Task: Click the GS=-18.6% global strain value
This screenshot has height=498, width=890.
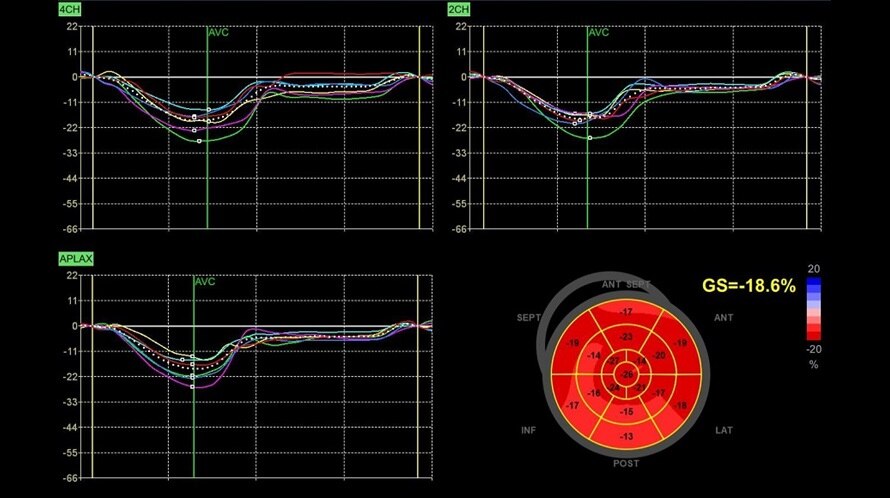Action: (x=748, y=286)
